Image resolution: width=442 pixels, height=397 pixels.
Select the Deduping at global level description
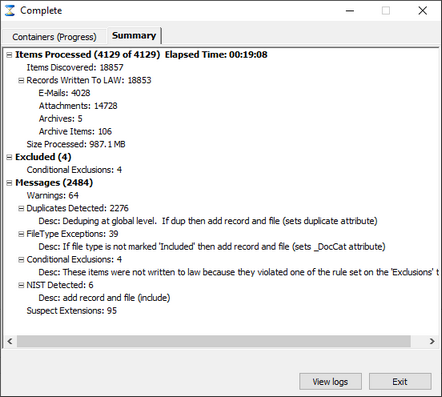pos(208,221)
